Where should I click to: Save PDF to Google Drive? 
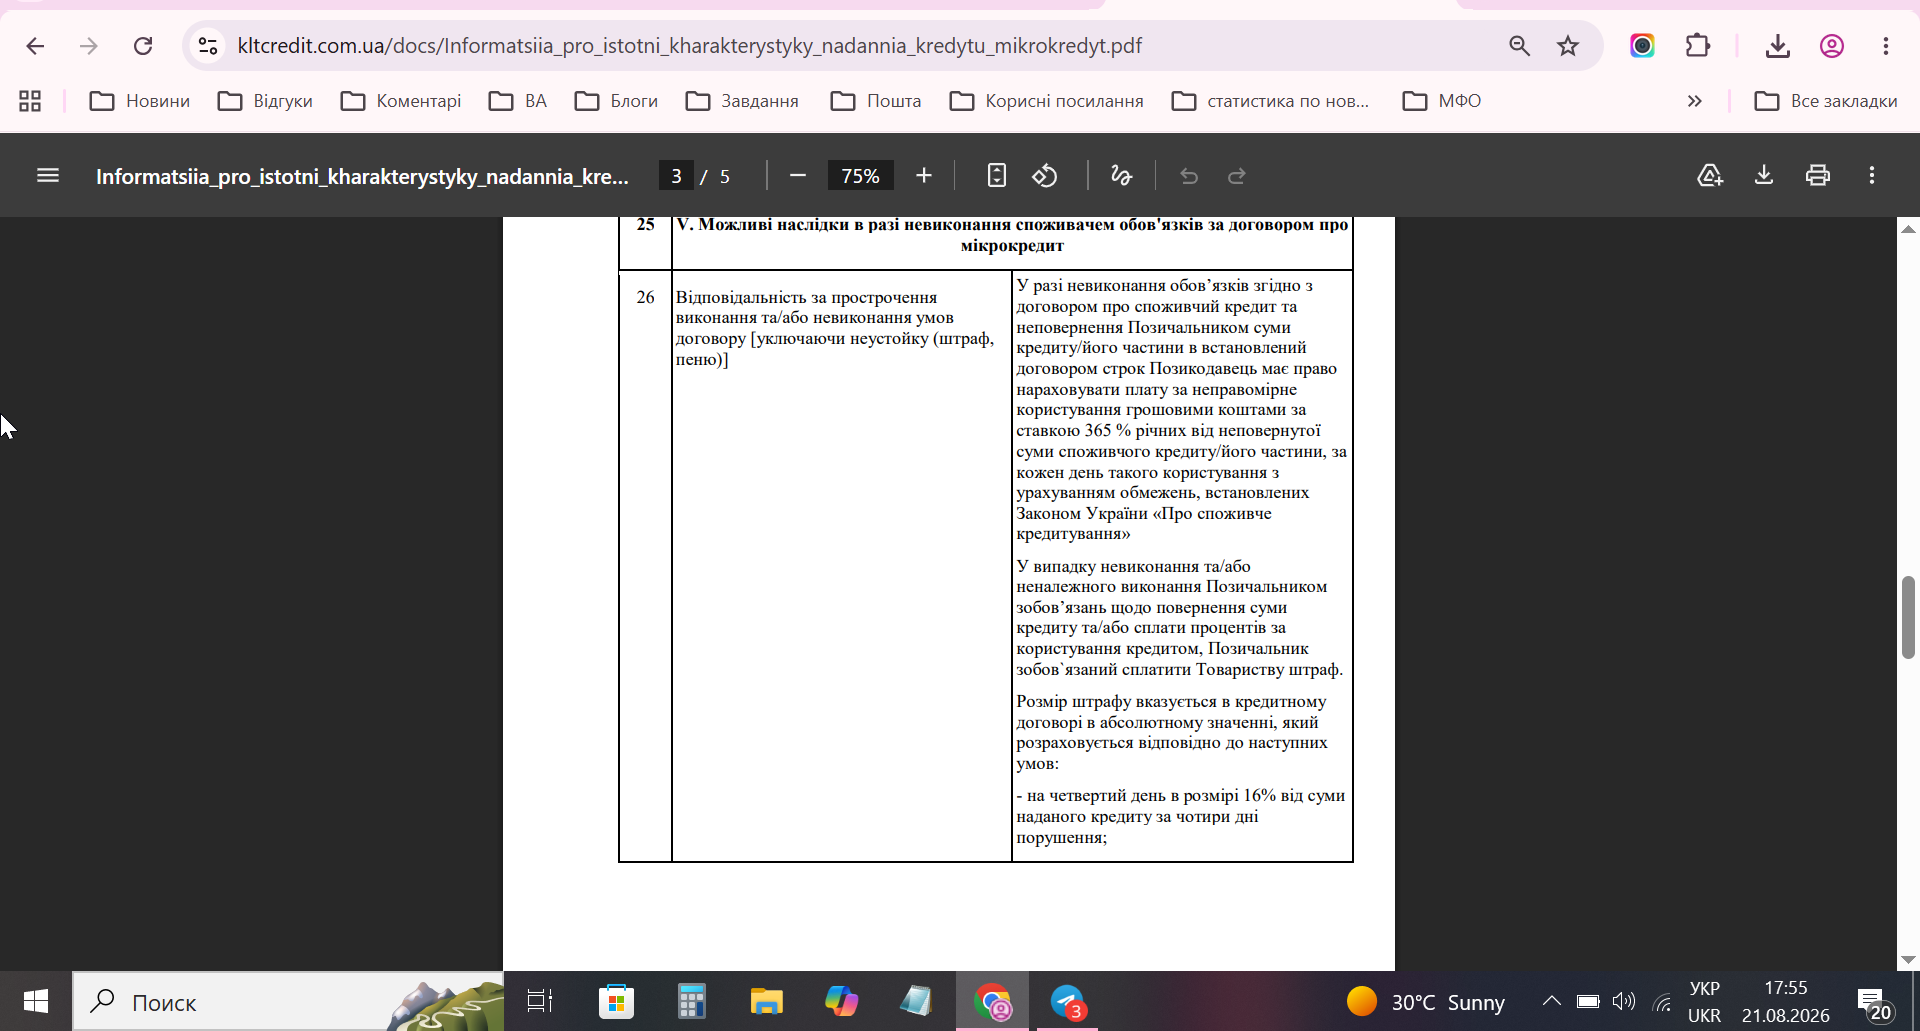(x=1710, y=176)
